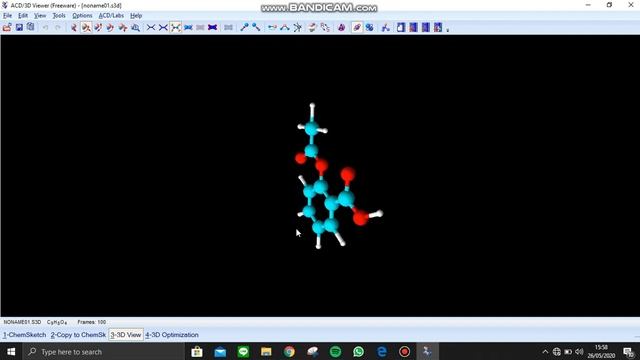
Task: Open Google Chrome from taskbar
Action: 289,351
